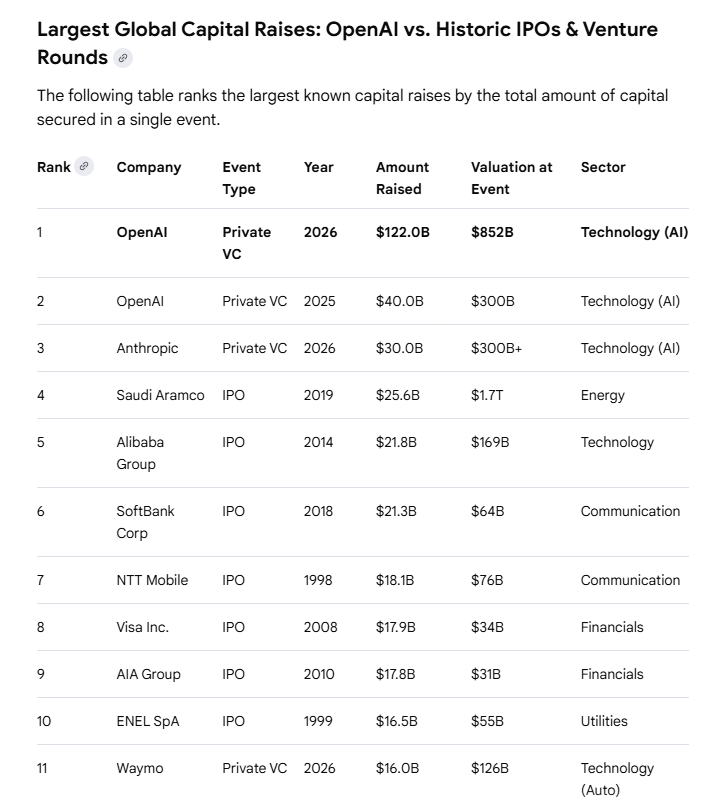Click the $122.0B amount raised cell
This screenshot has height=802, width=708.
[403, 232]
